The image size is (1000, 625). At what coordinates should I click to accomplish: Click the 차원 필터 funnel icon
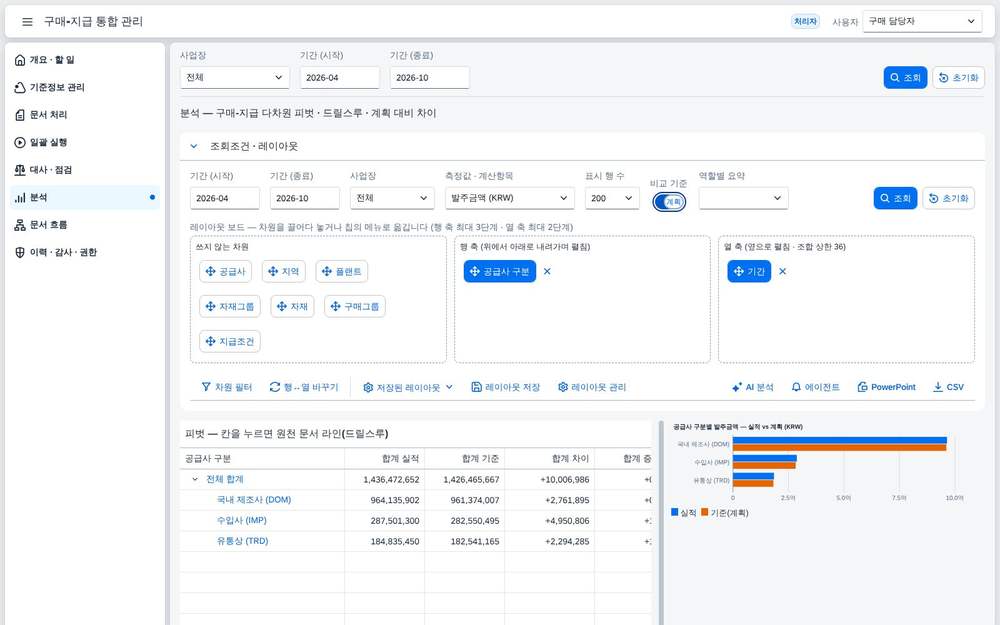pyautogui.click(x=206, y=387)
